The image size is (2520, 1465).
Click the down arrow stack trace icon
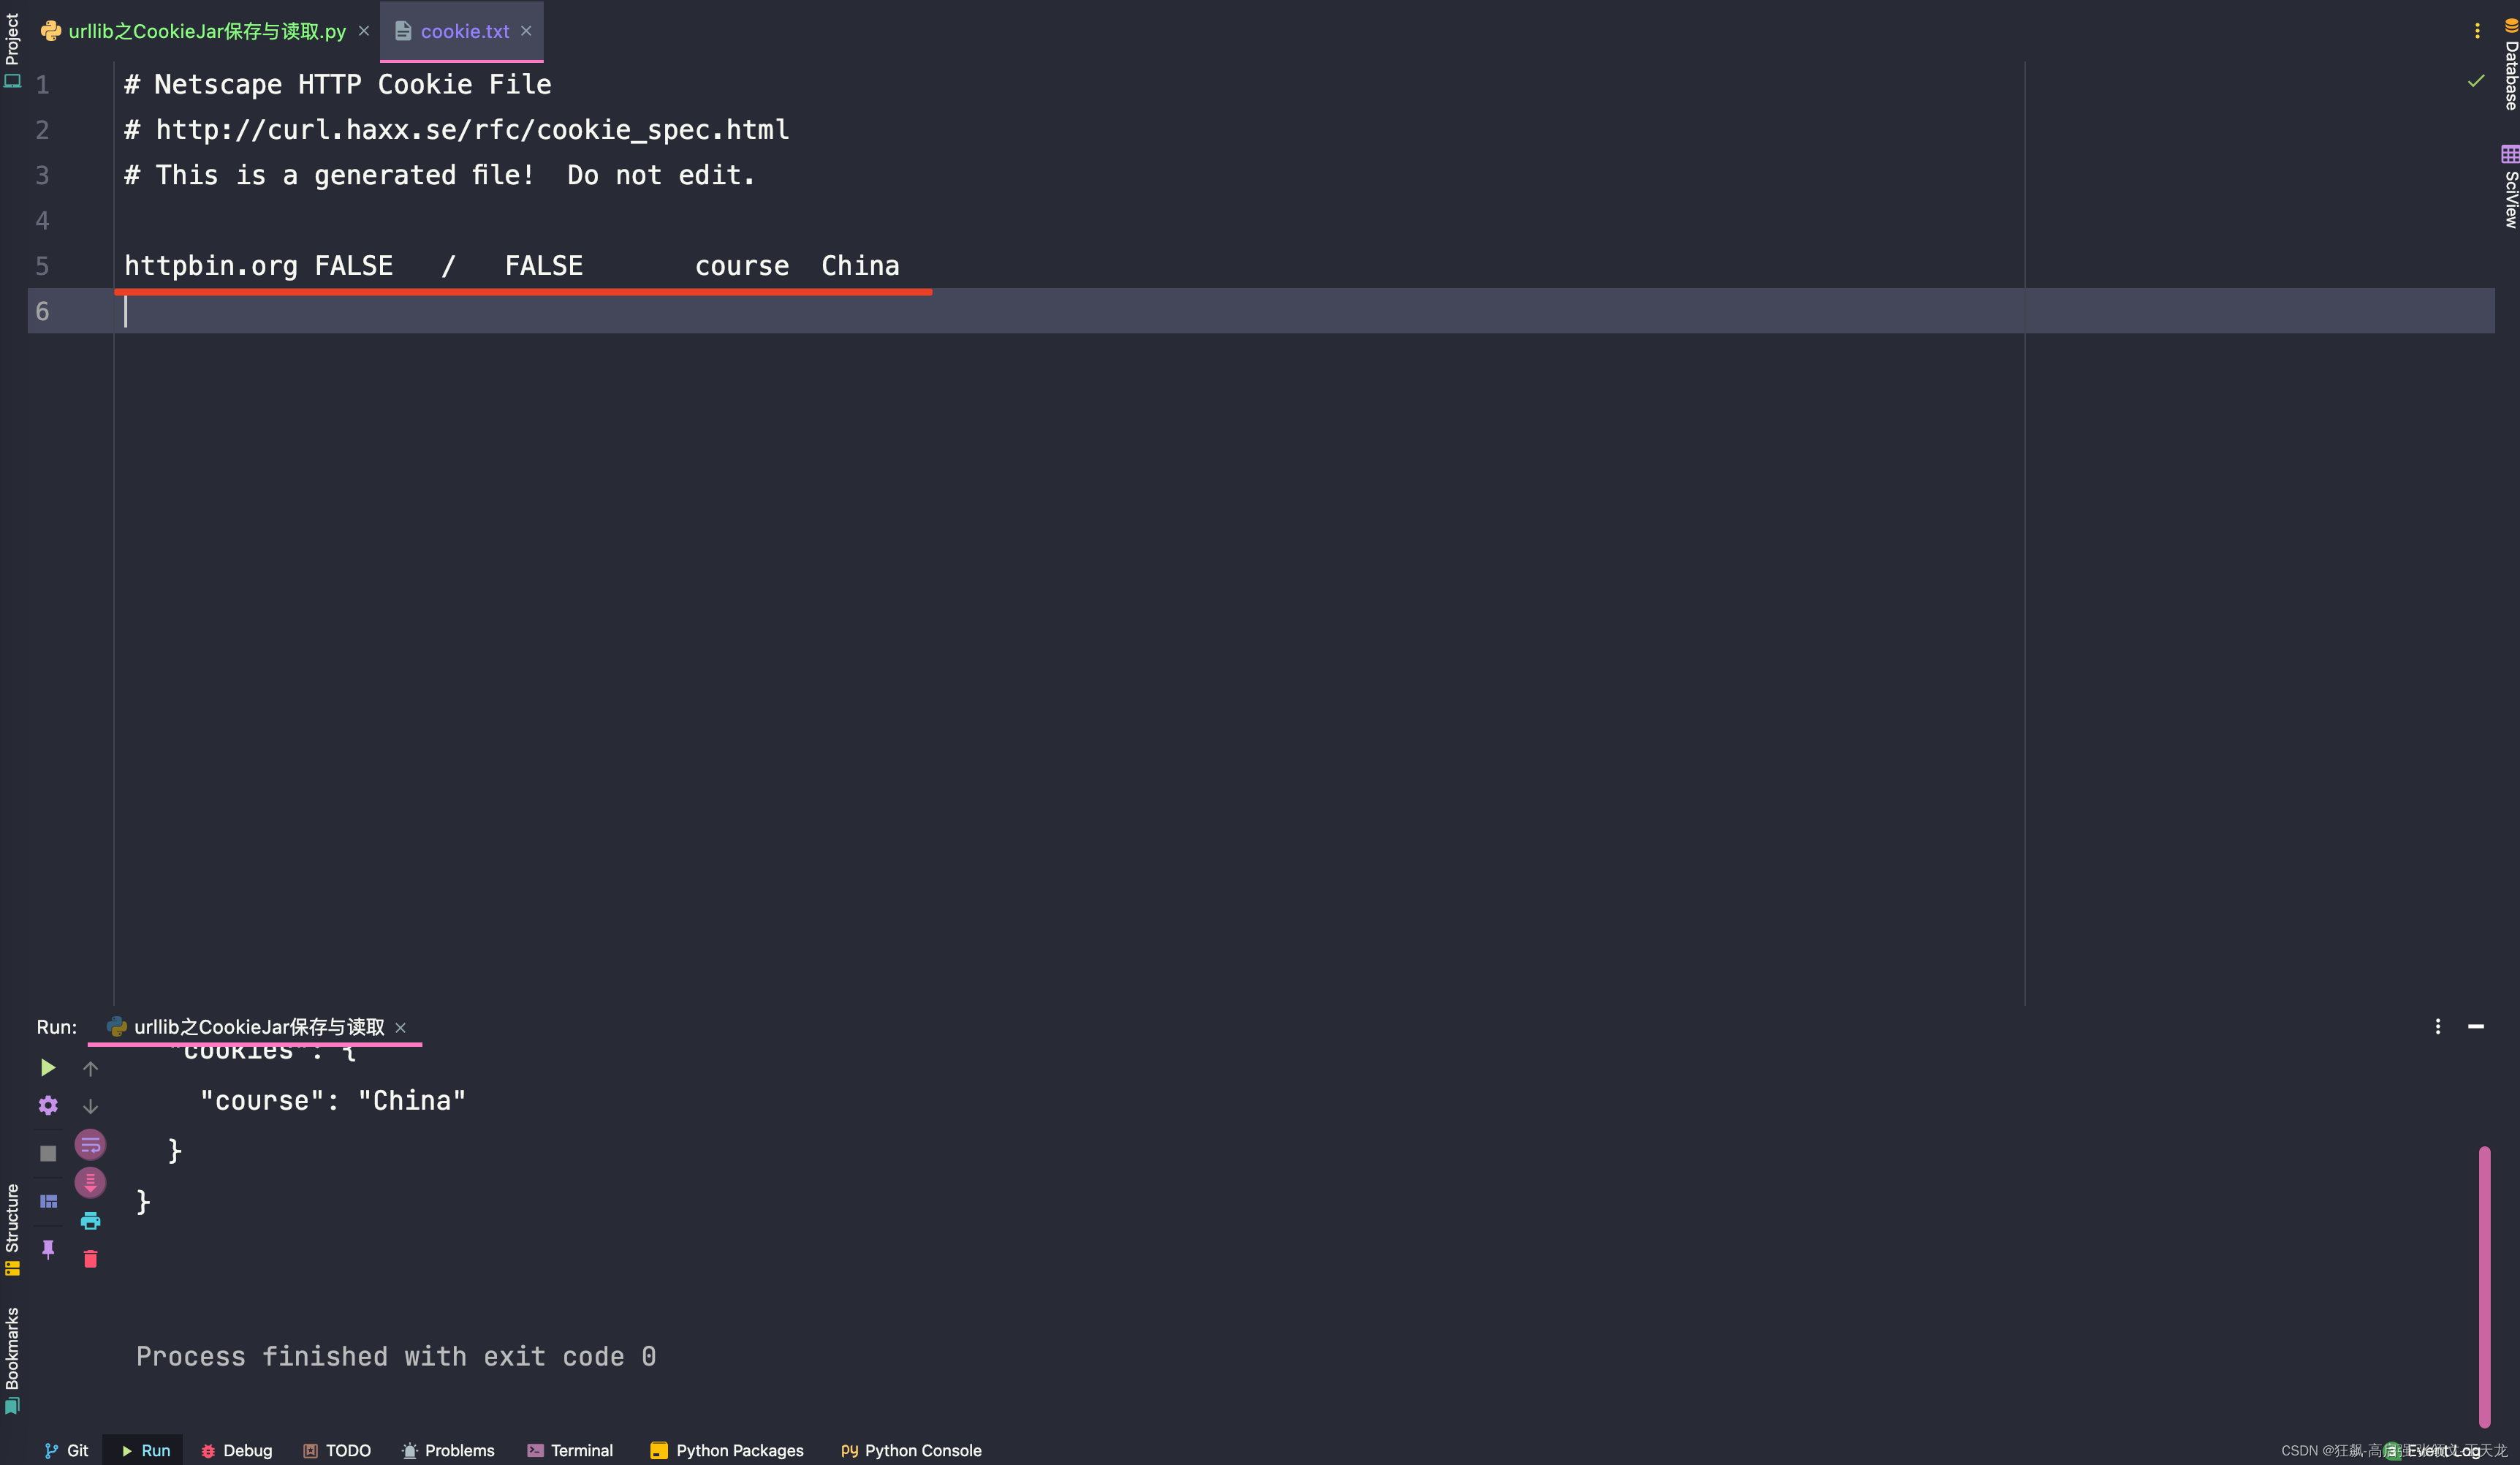pyautogui.click(x=90, y=1106)
